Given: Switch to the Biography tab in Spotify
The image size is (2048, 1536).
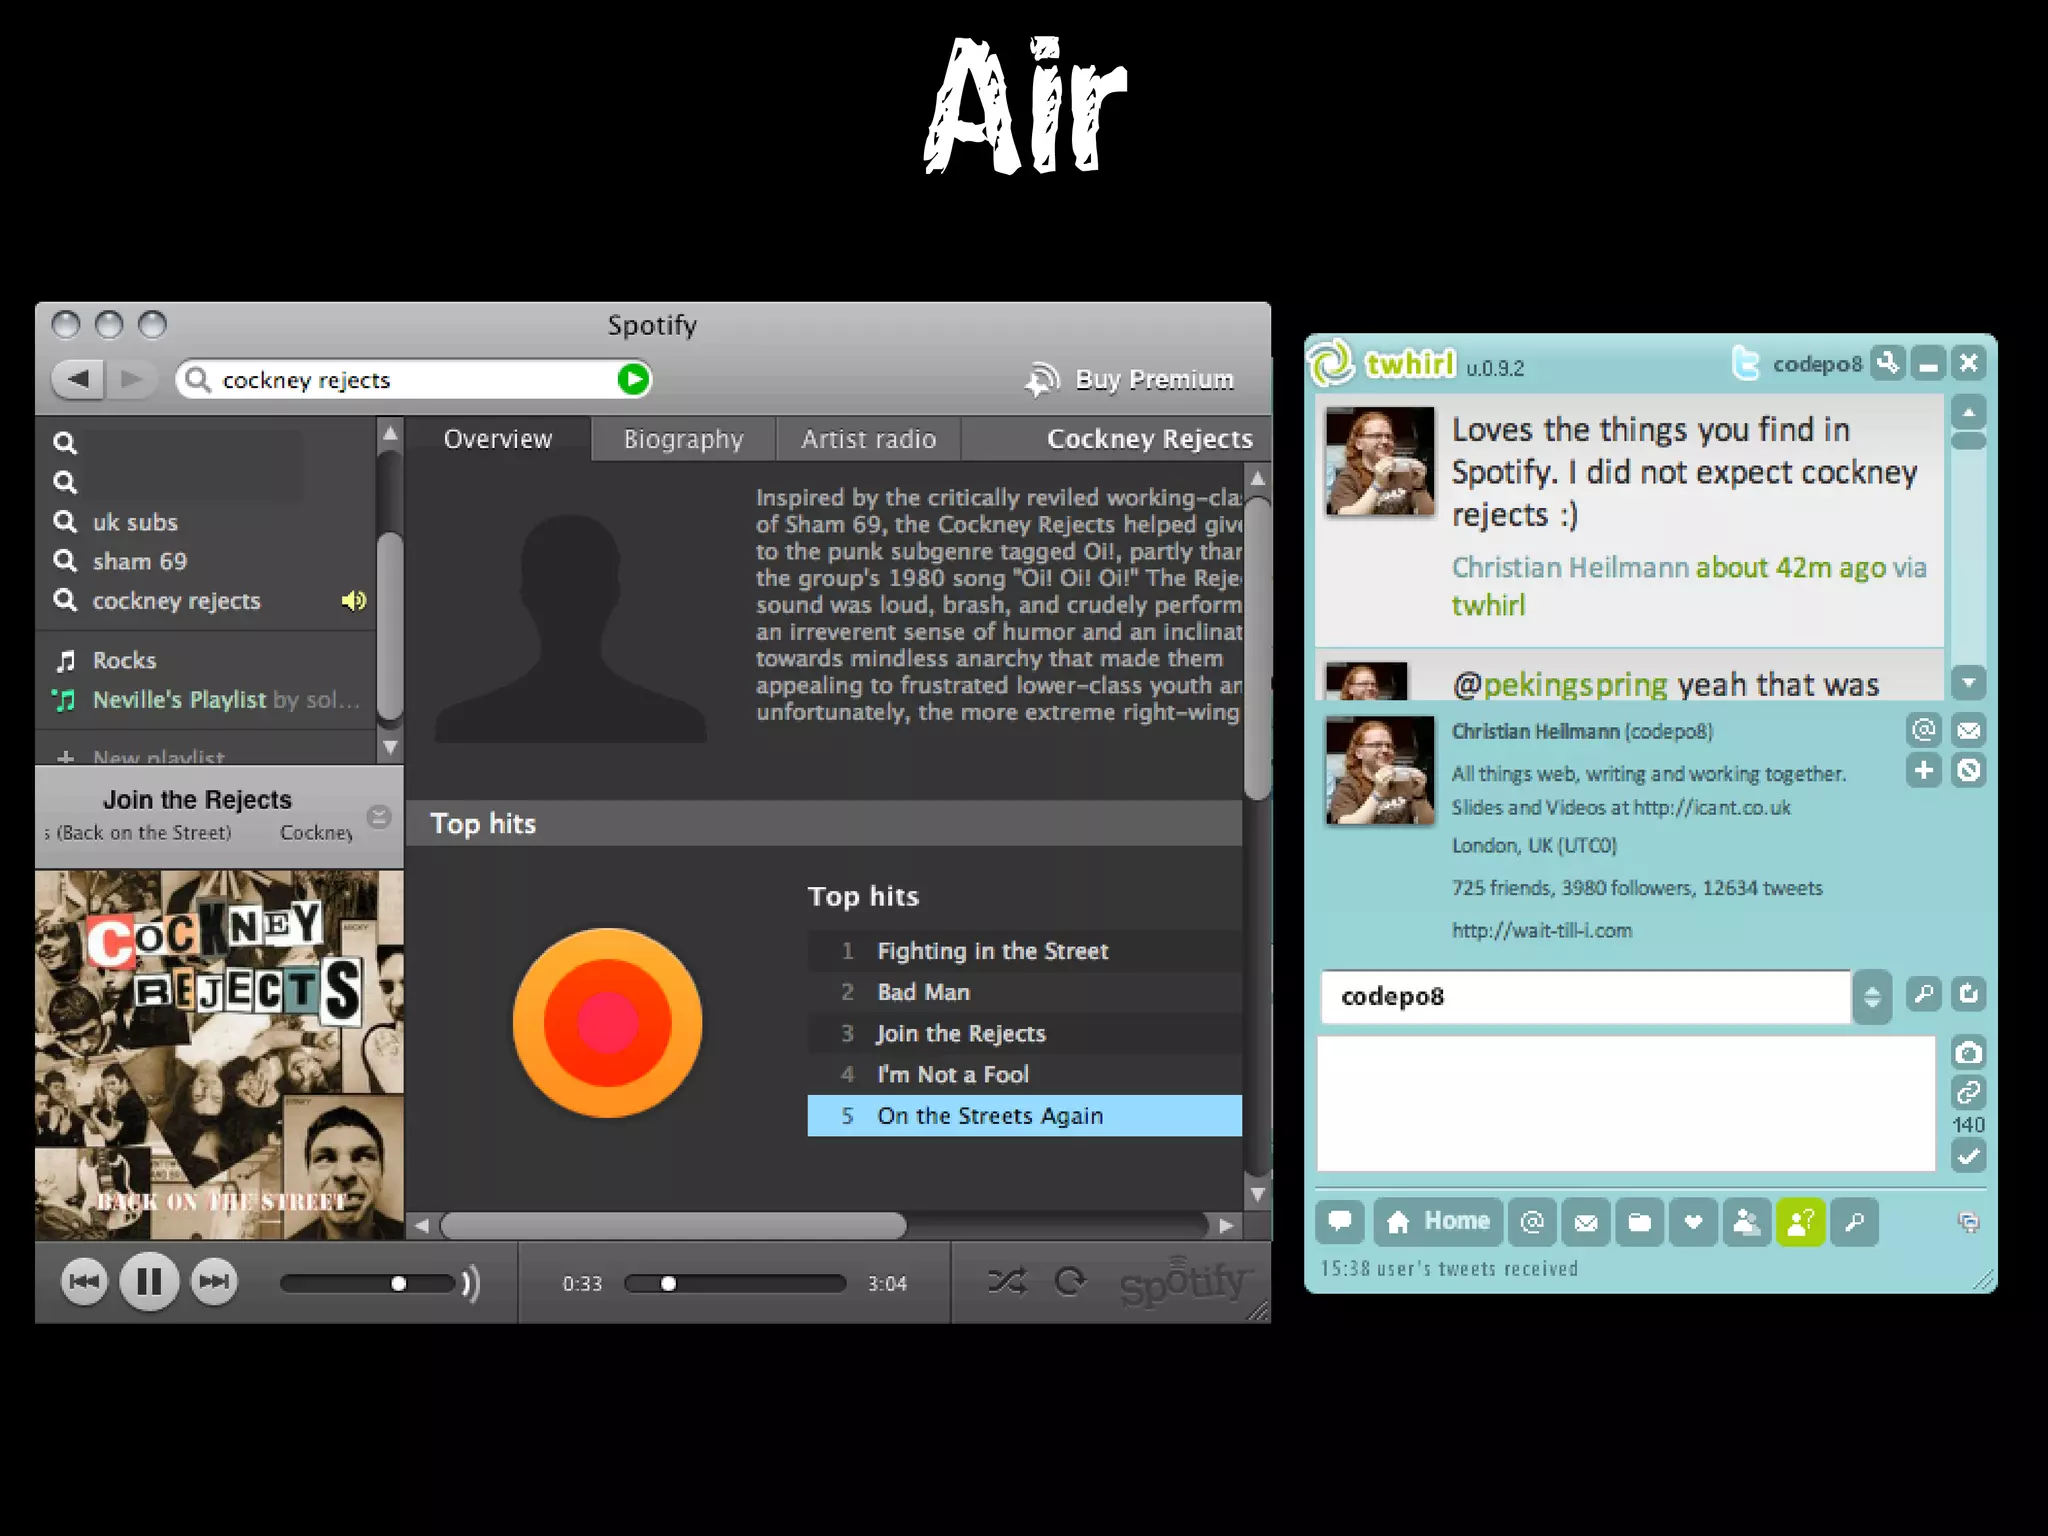Looking at the screenshot, I should pos(684,439).
